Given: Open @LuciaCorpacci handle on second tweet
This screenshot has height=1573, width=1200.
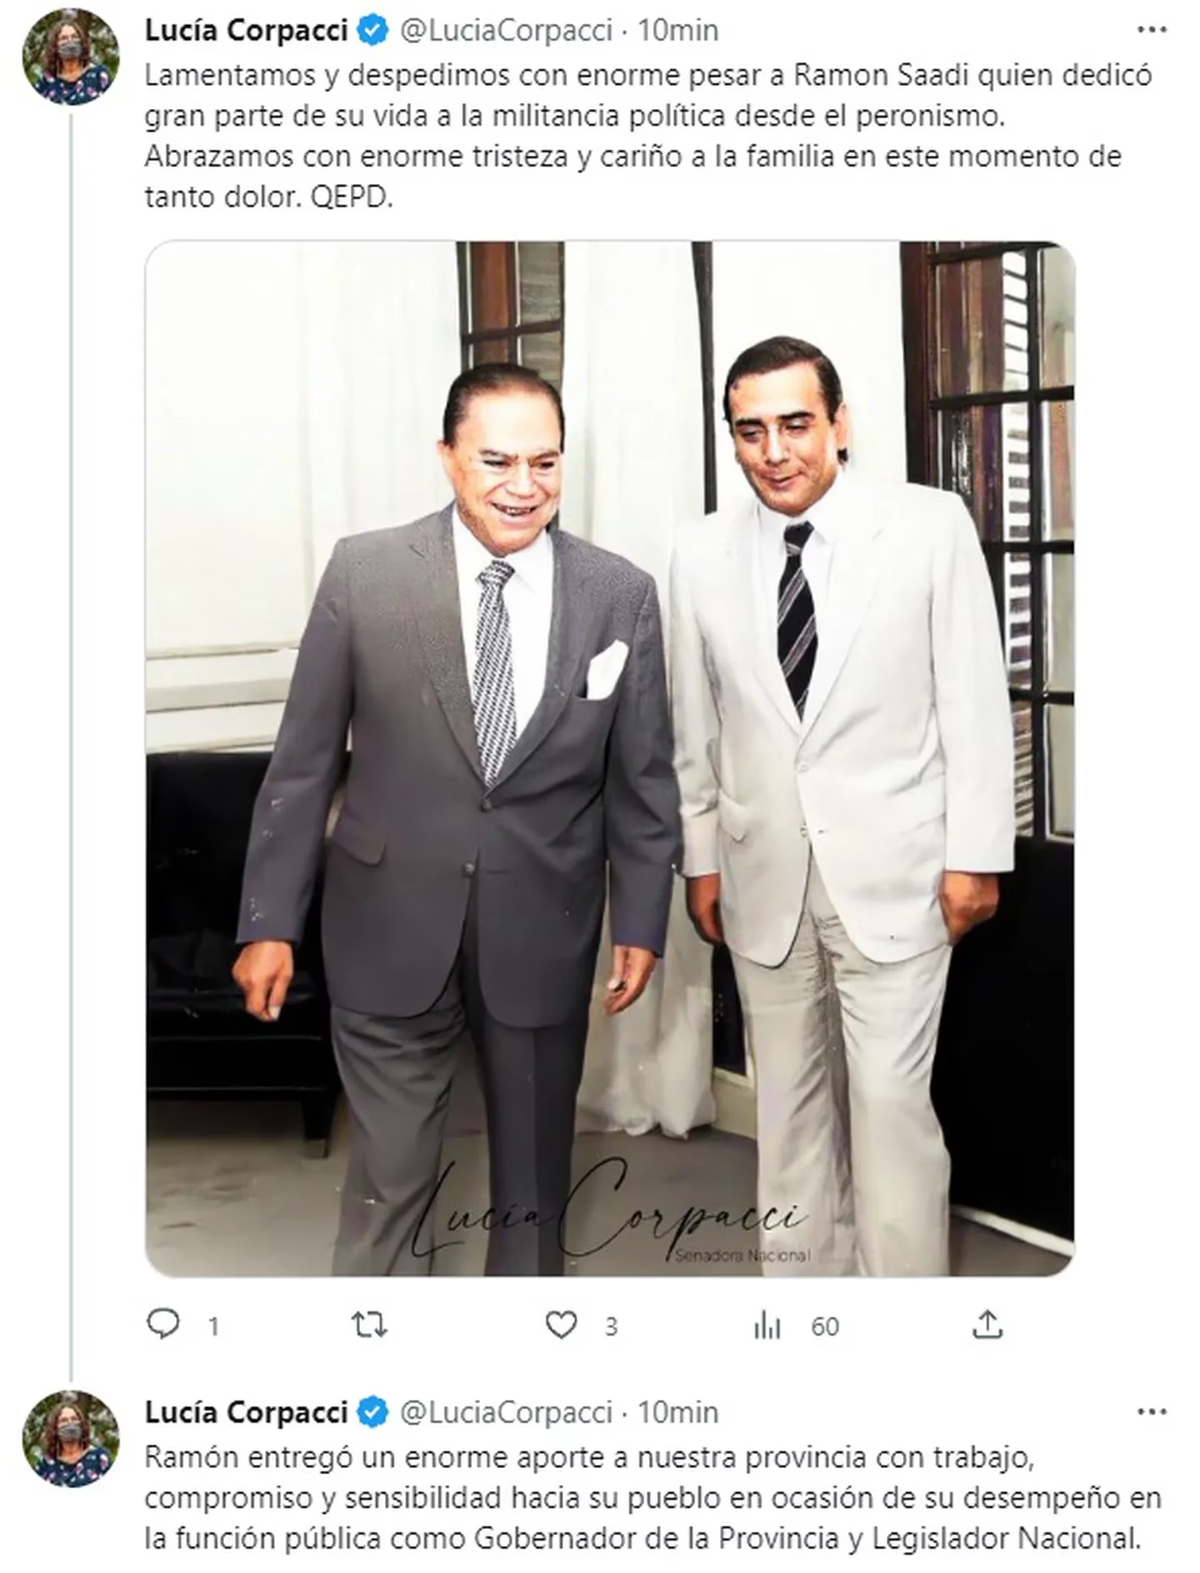Looking at the screenshot, I should [x=506, y=1412].
